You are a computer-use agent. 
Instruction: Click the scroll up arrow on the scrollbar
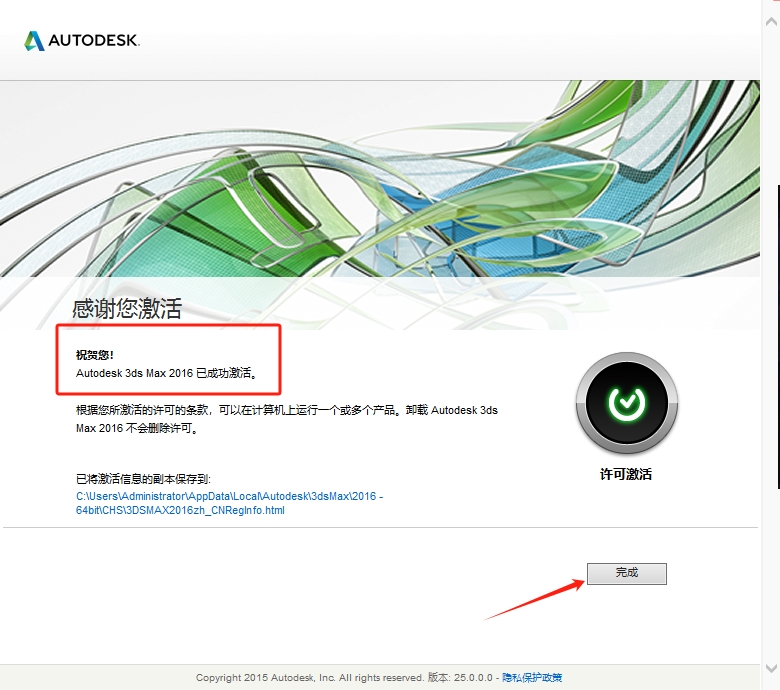coord(771,21)
